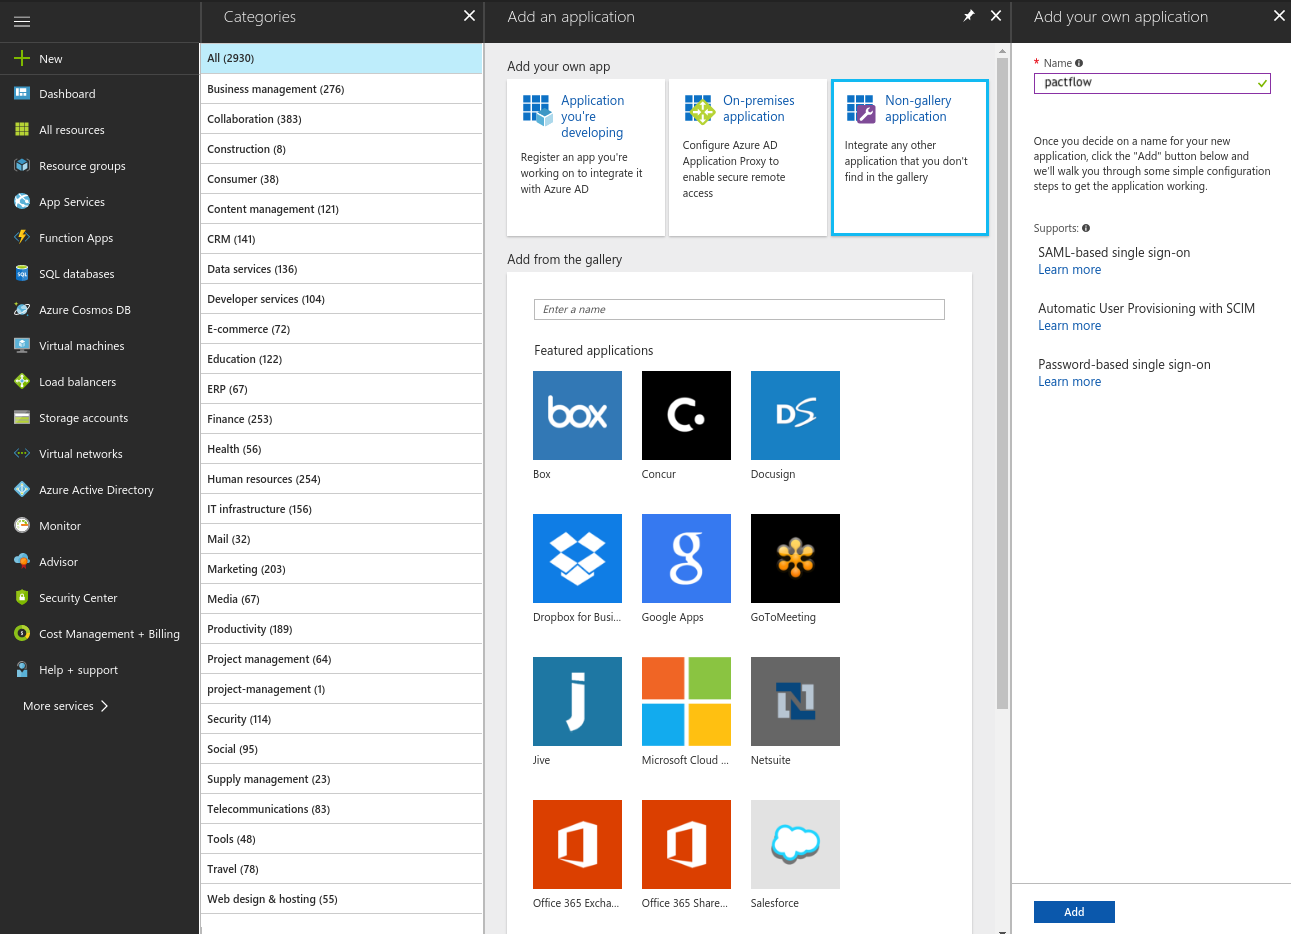Choose On-premises application card
The image size is (1291, 934).
tap(747, 158)
